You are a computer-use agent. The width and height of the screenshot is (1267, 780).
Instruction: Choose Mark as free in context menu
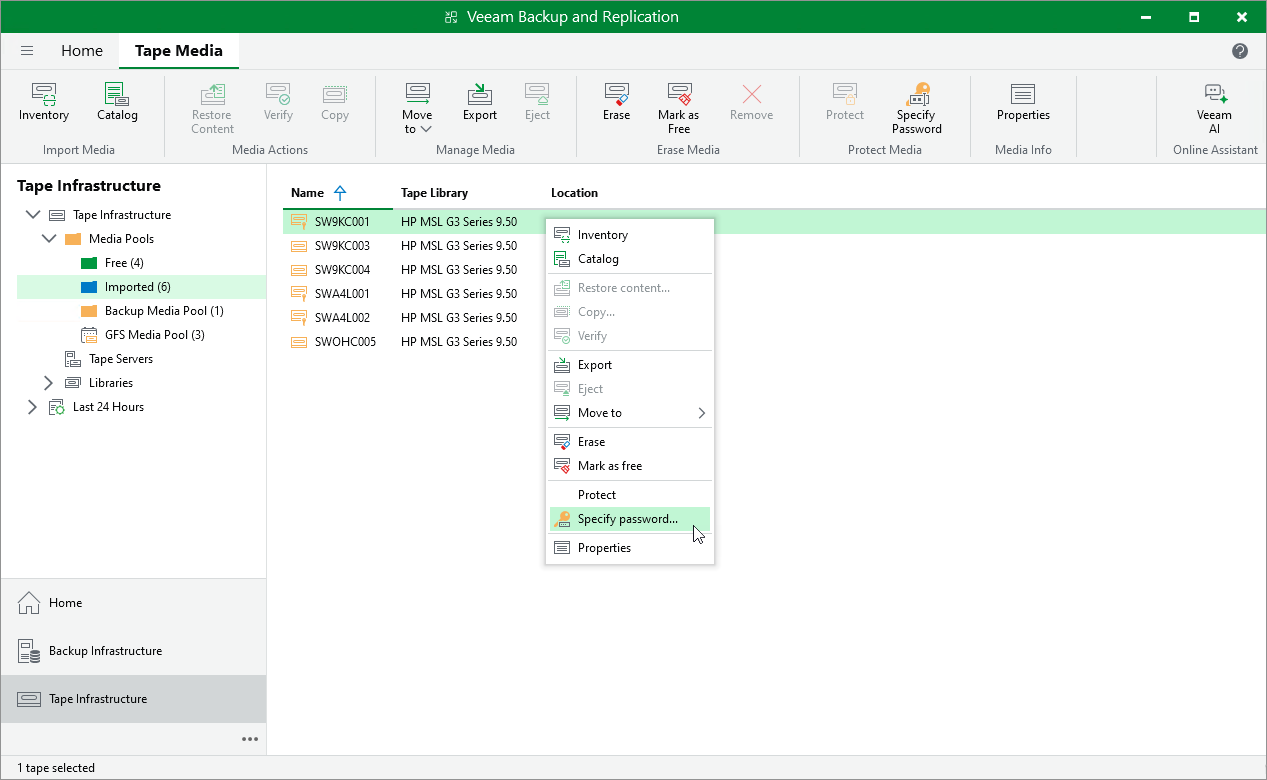pyautogui.click(x=630, y=466)
